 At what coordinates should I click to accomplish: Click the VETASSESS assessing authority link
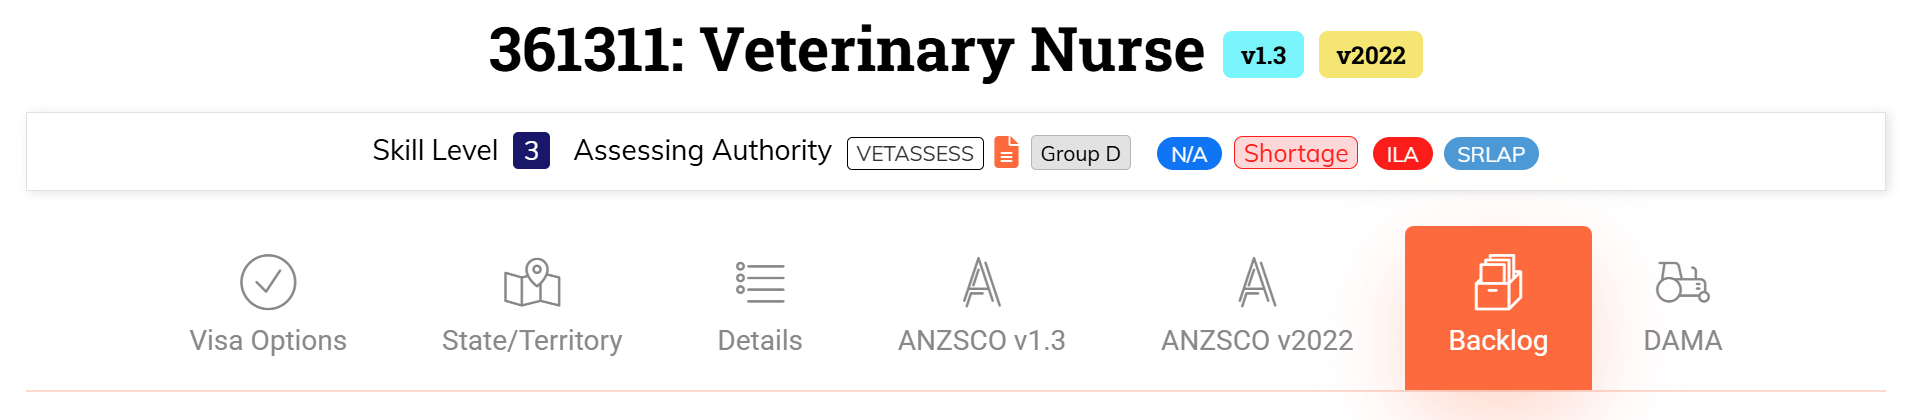tap(915, 153)
